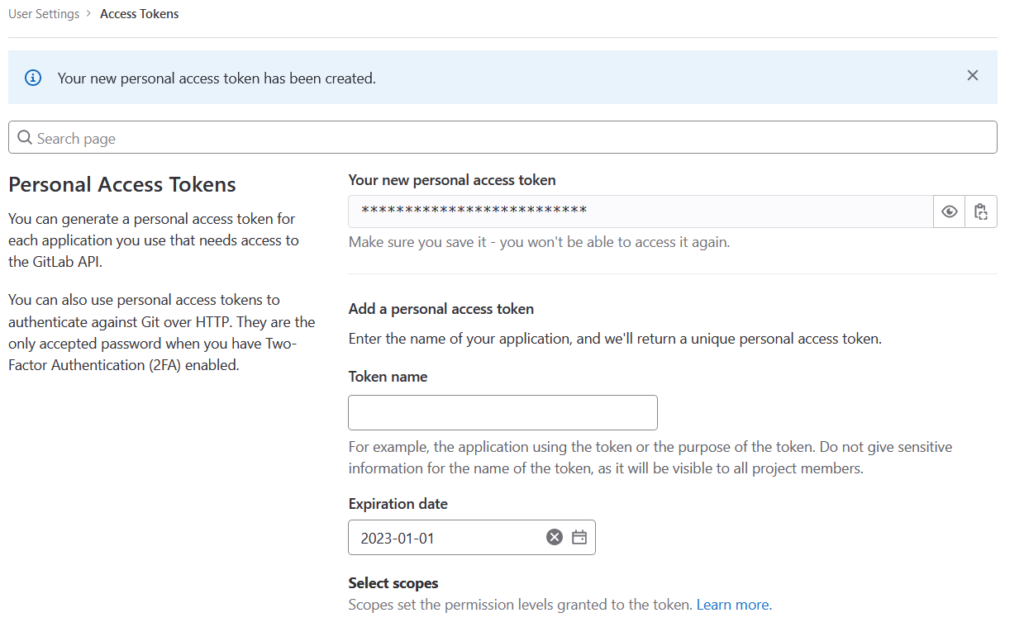Click the Expiration date field label
The height and width of the screenshot is (627, 1024).
pos(397,504)
